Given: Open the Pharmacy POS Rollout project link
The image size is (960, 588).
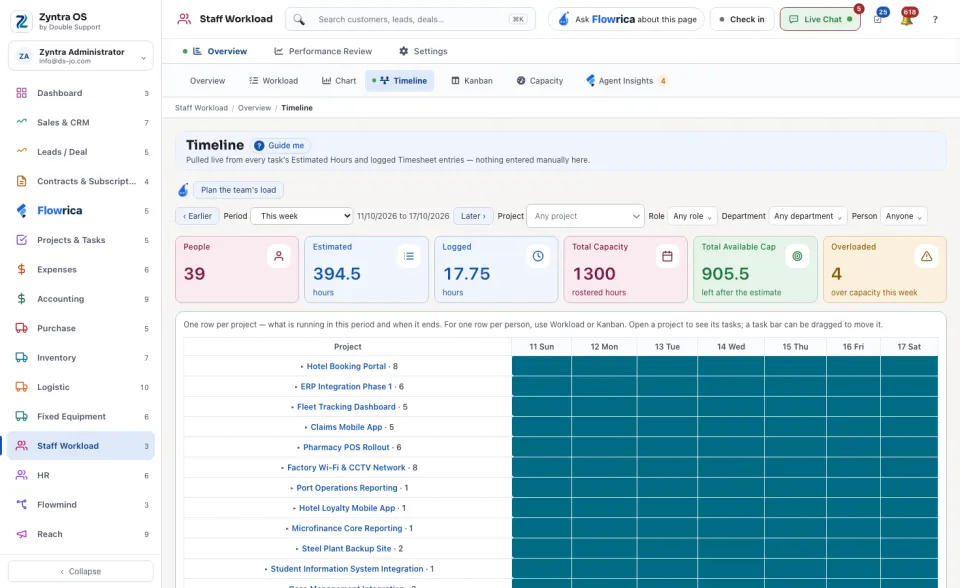Looking at the screenshot, I should click(x=346, y=447).
